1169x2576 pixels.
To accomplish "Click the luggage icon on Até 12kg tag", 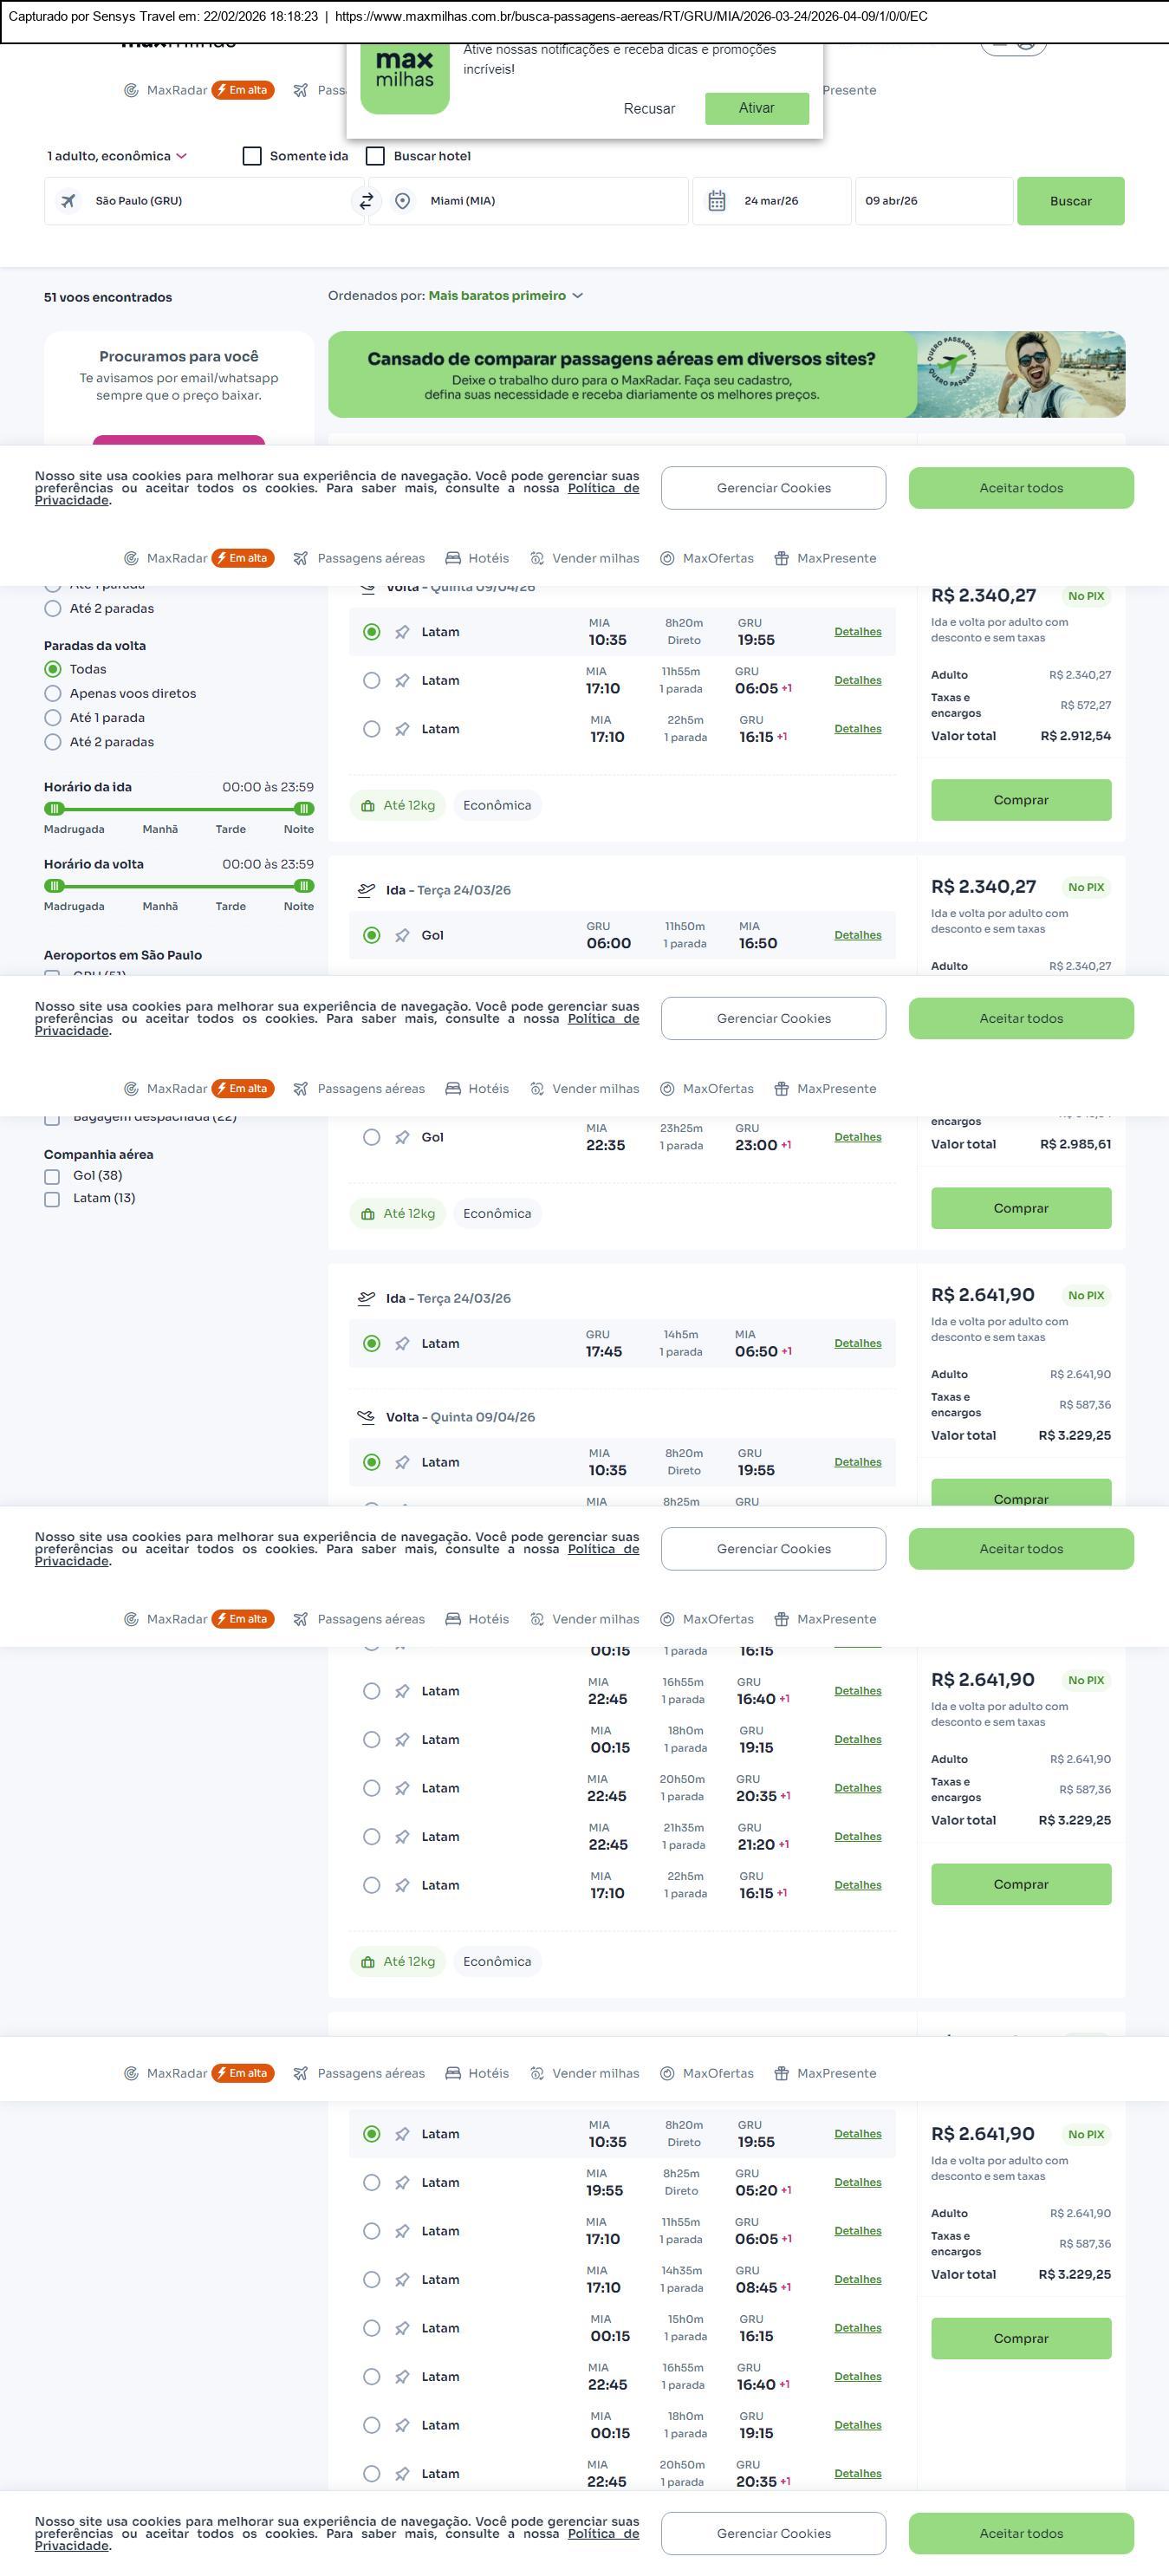I will [368, 806].
